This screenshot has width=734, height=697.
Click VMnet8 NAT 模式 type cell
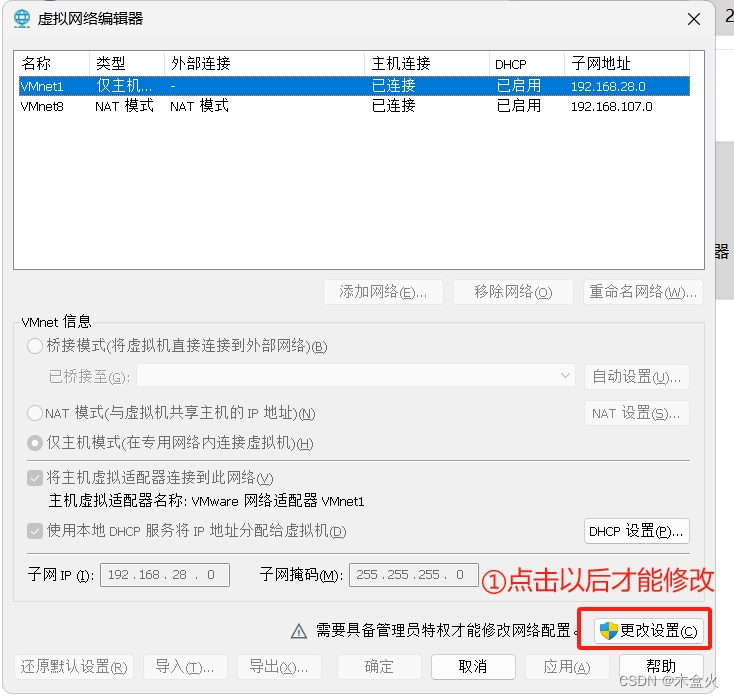coord(124,106)
